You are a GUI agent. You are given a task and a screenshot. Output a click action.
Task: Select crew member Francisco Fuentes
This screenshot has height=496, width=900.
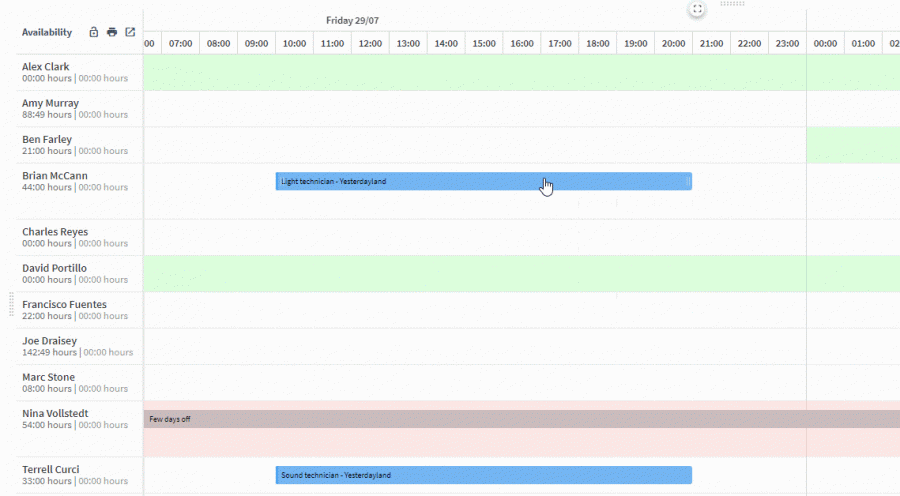(64, 304)
